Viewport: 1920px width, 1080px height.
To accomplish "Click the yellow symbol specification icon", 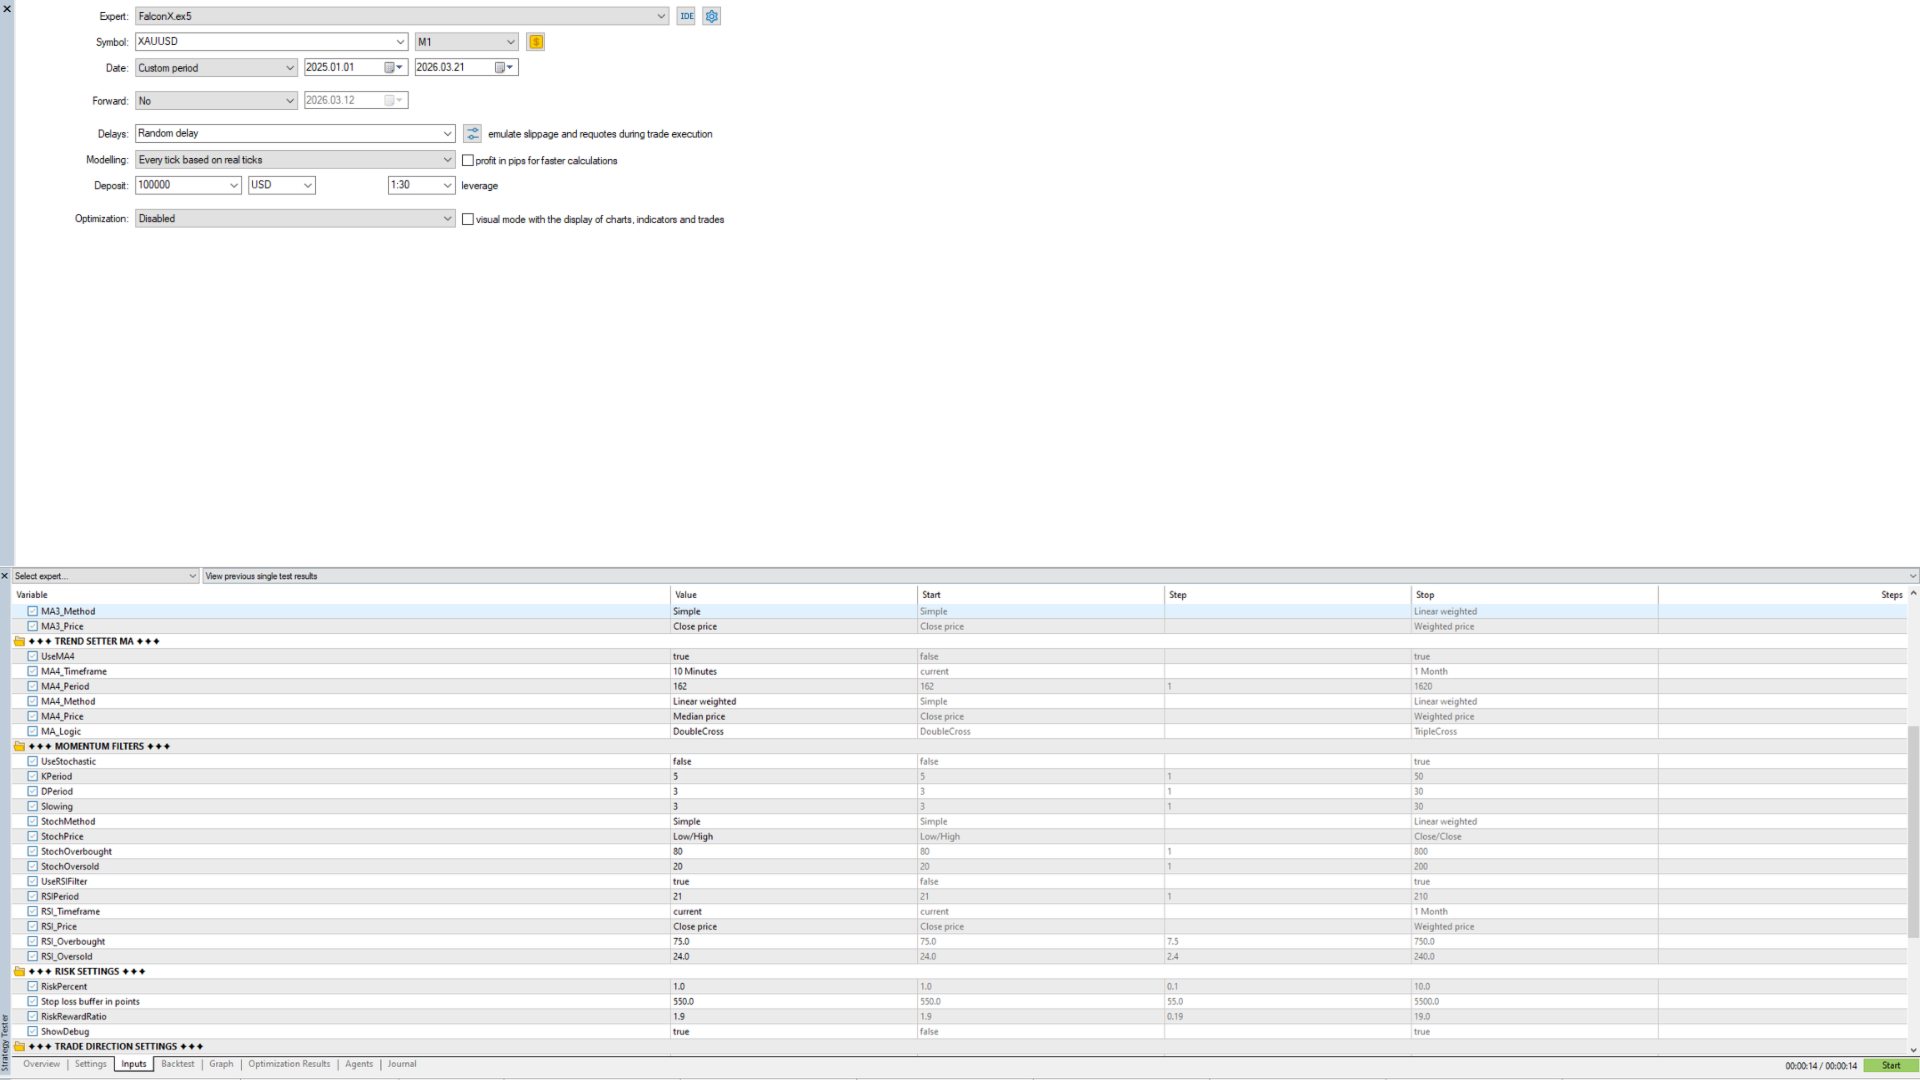I will click(536, 42).
